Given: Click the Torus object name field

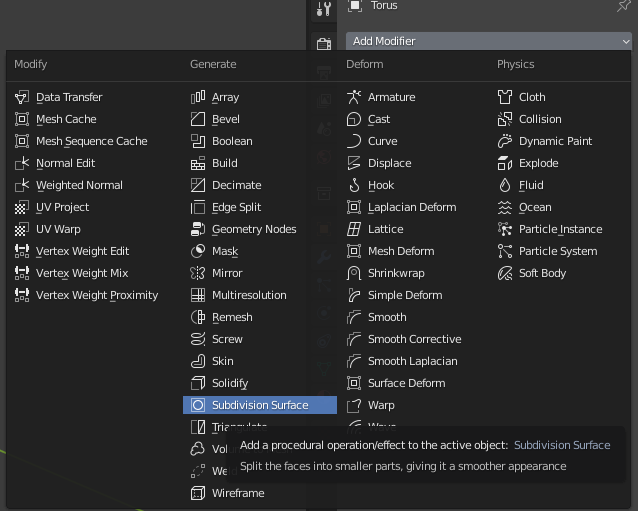Looking at the screenshot, I should (384, 6).
